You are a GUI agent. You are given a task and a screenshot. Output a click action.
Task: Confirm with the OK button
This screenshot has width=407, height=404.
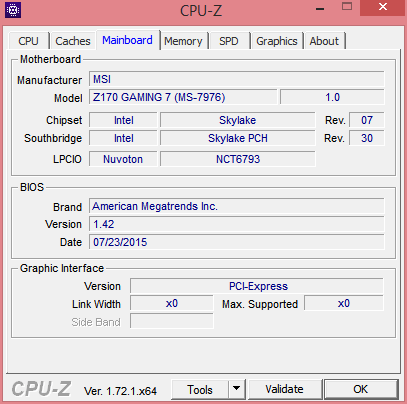(x=361, y=389)
